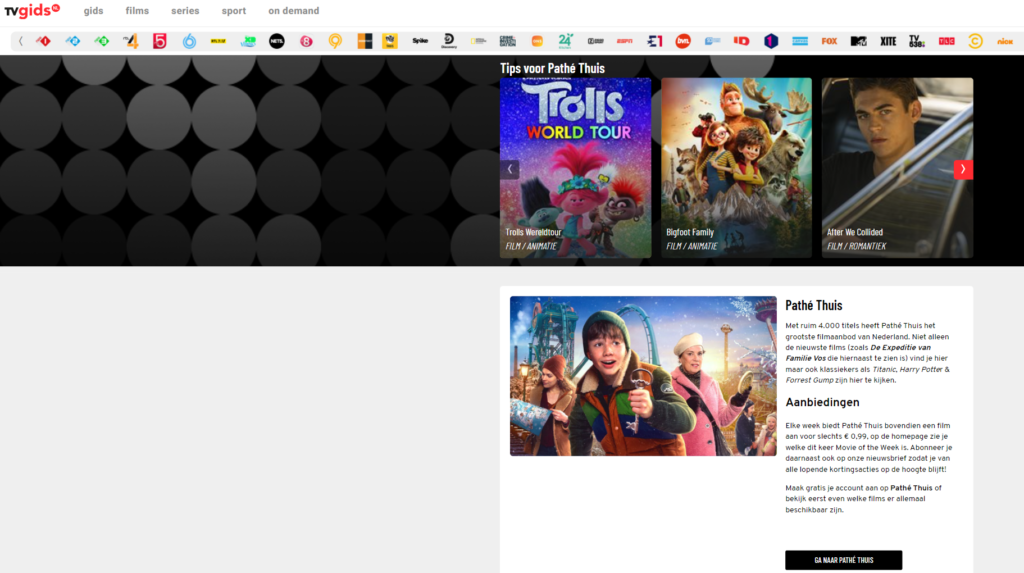Select the Comedy Central channel logo
The height and width of the screenshot is (573, 1024).
[976, 41]
